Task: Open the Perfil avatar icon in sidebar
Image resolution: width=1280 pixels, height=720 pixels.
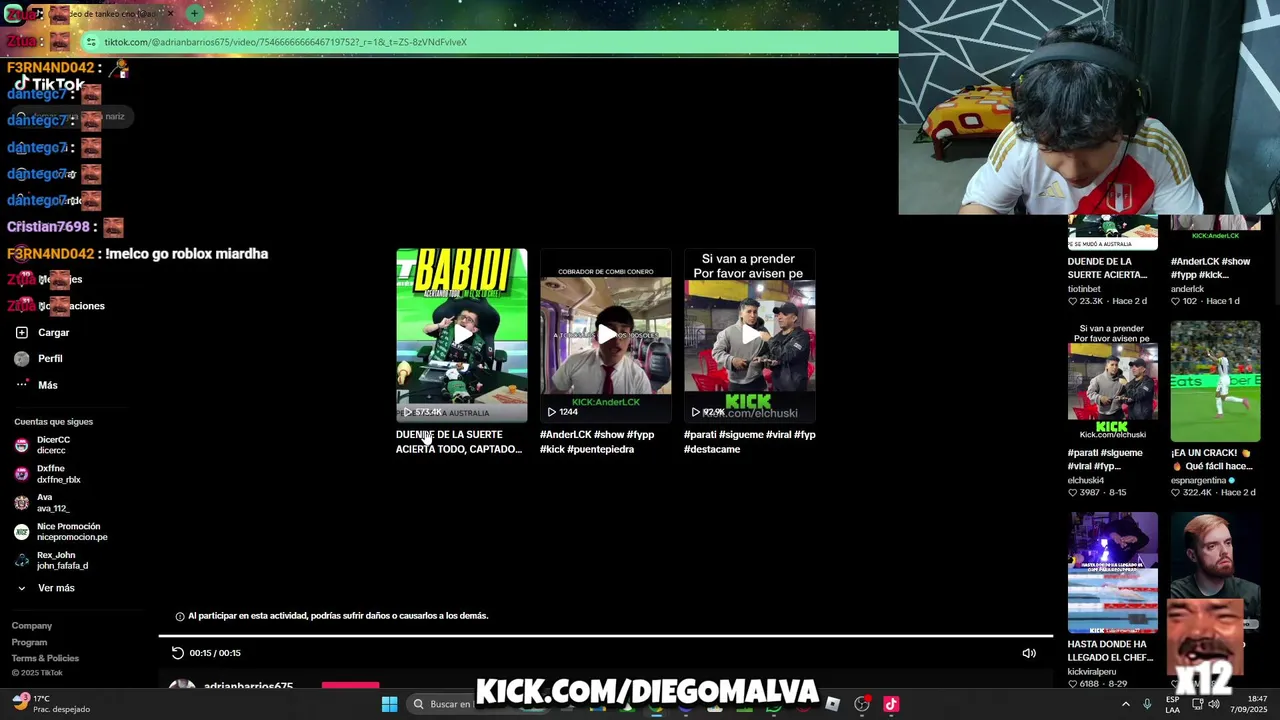Action: pos(22,358)
